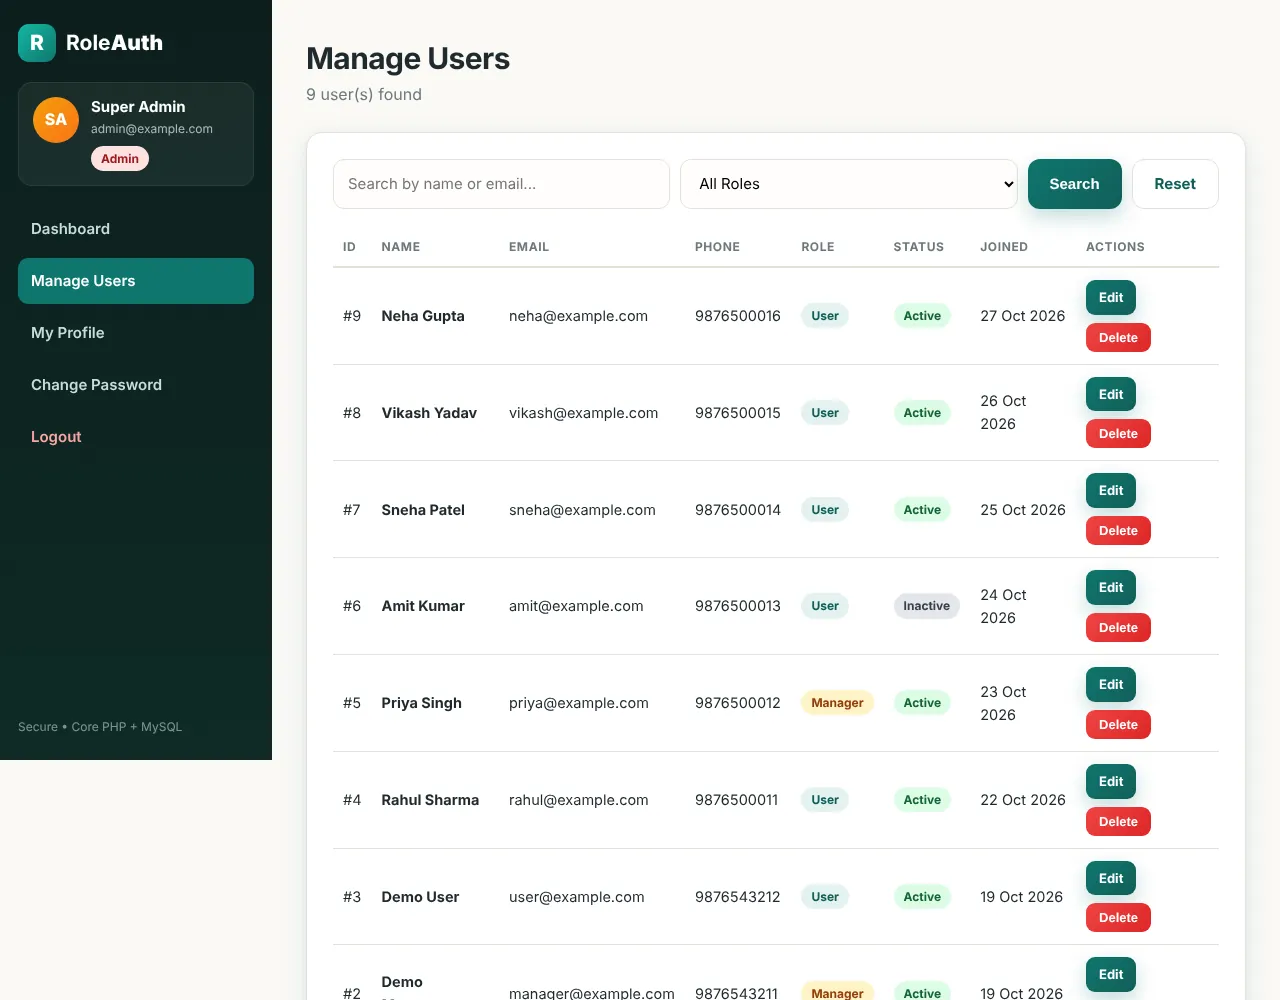
Task: Click the admin@example.com sidebar email
Action: tap(152, 129)
